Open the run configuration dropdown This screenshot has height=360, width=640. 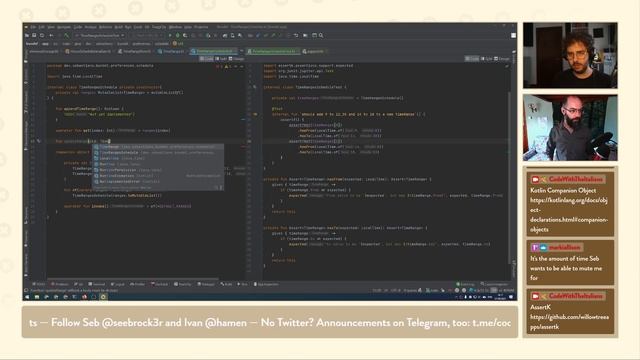(x=100, y=36)
